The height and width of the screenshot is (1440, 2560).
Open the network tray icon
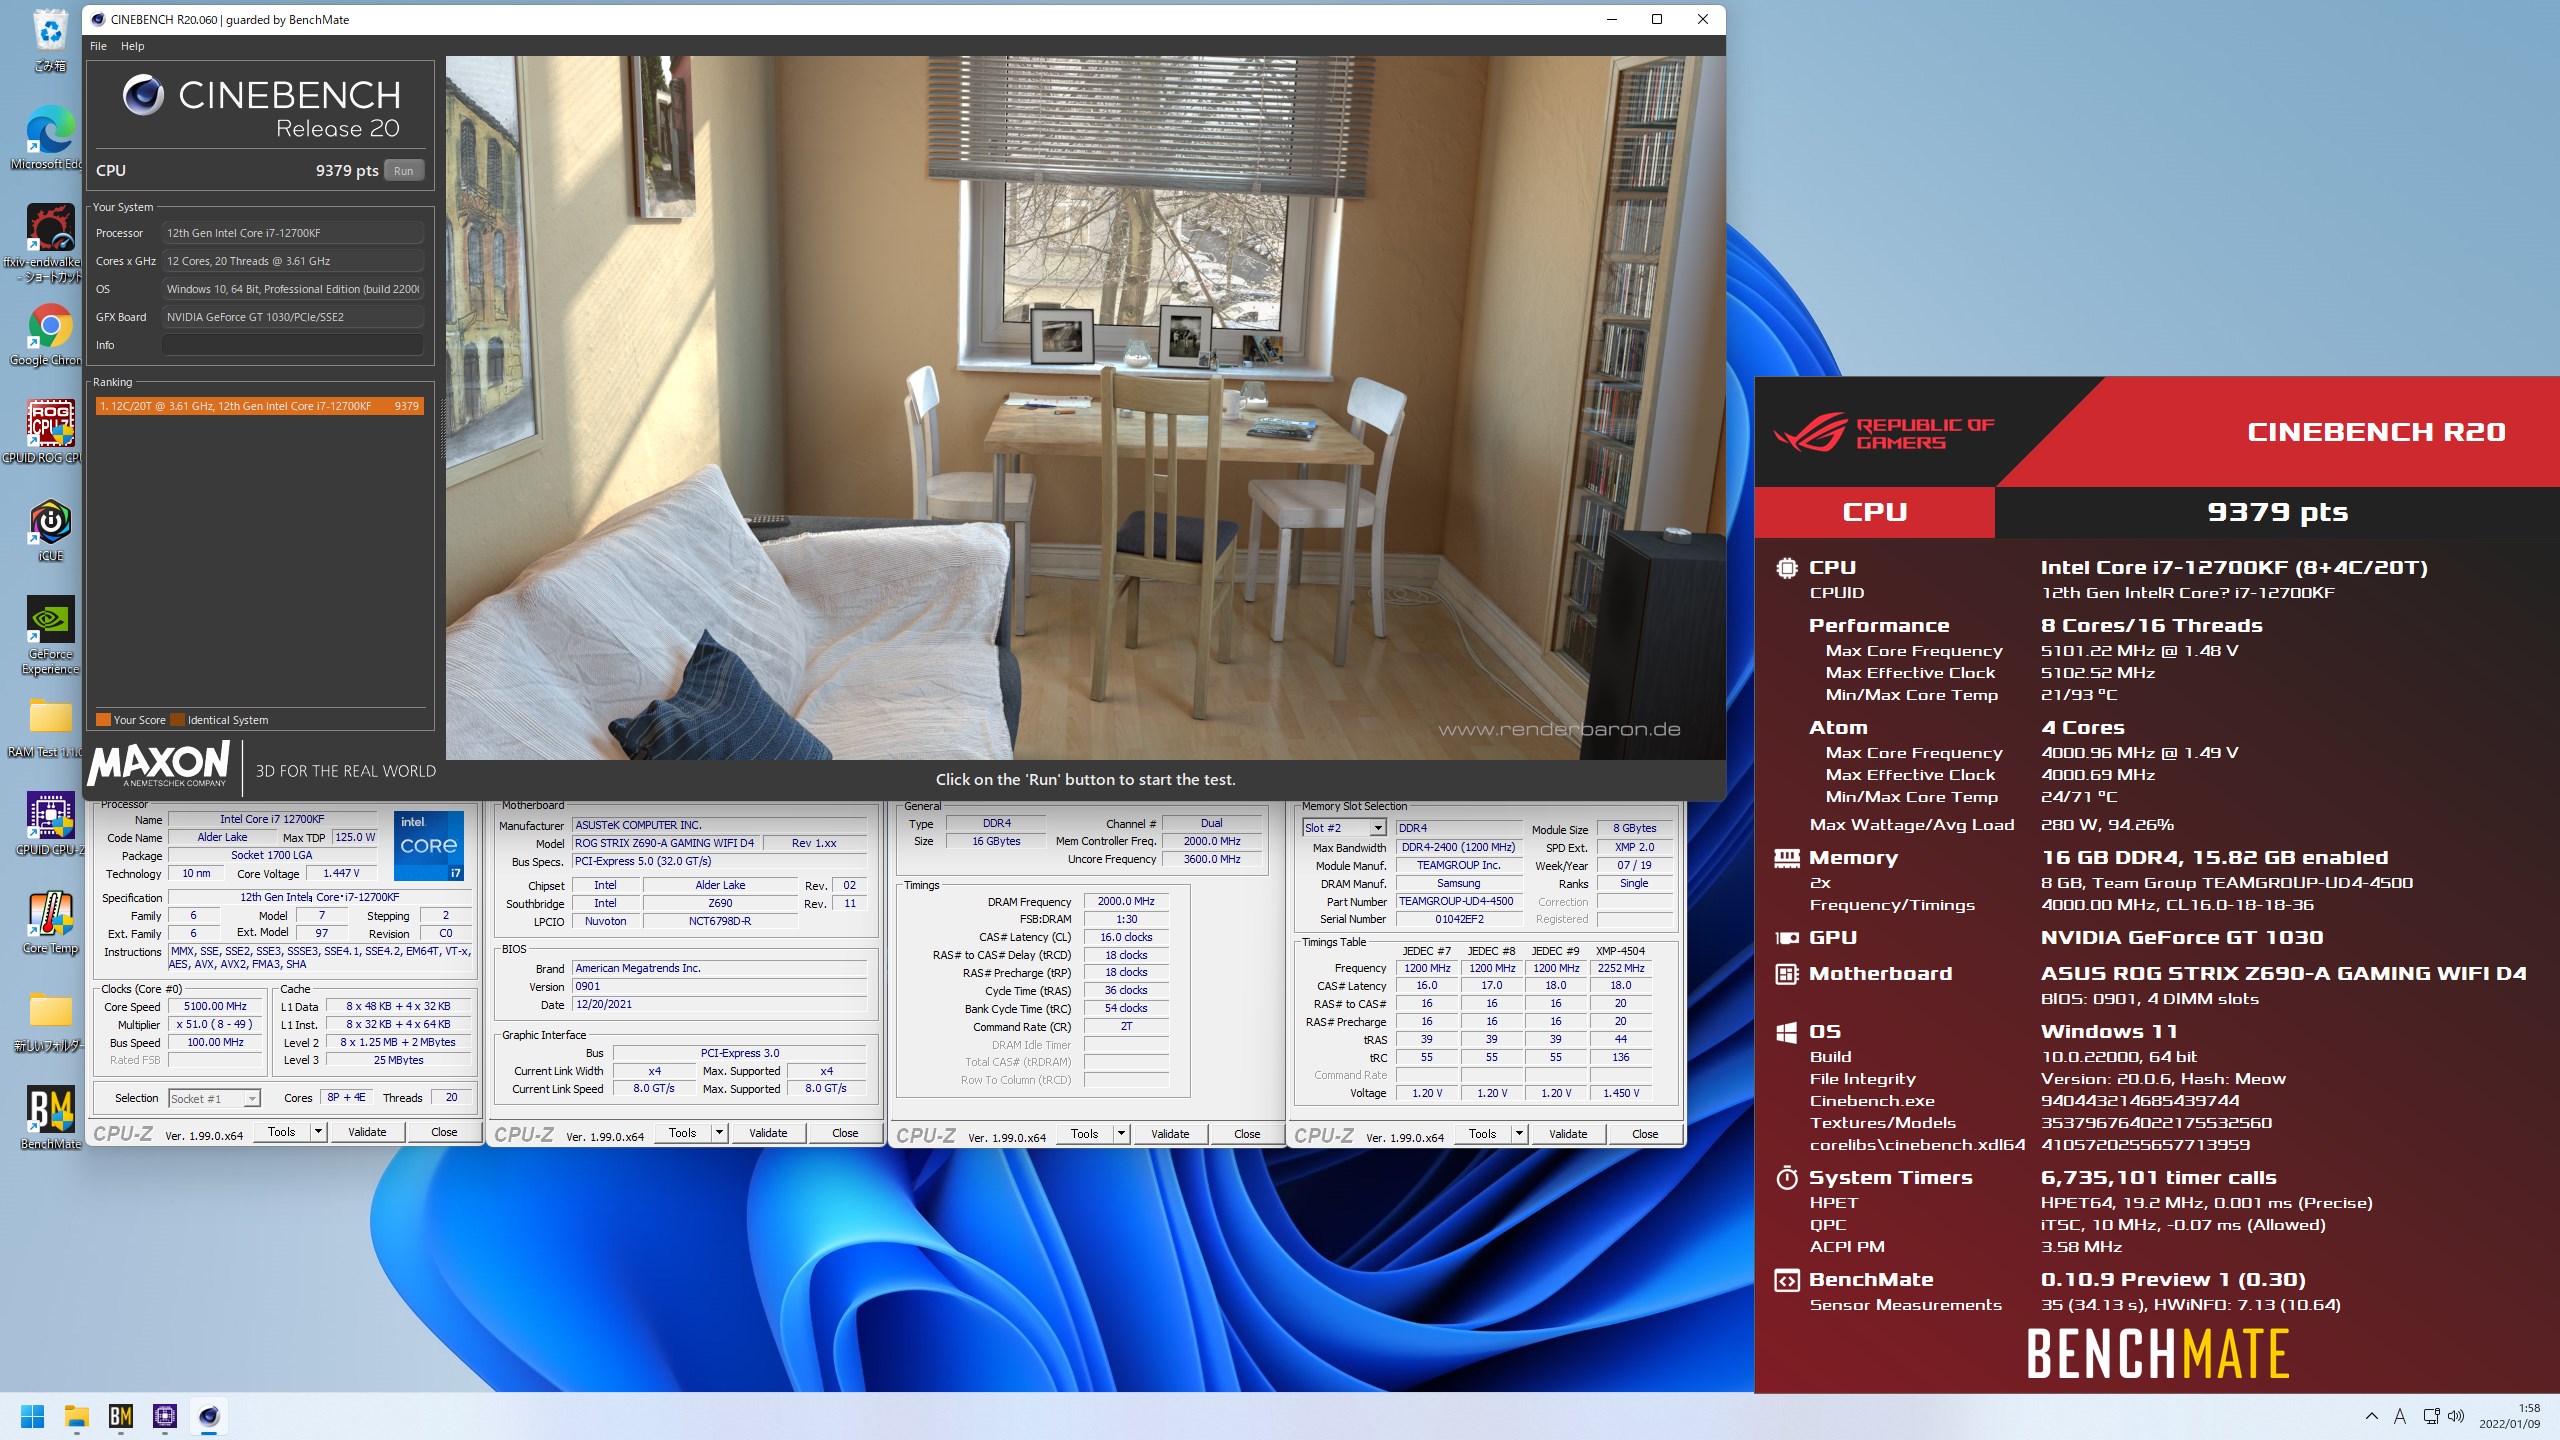(2431, 1416)
